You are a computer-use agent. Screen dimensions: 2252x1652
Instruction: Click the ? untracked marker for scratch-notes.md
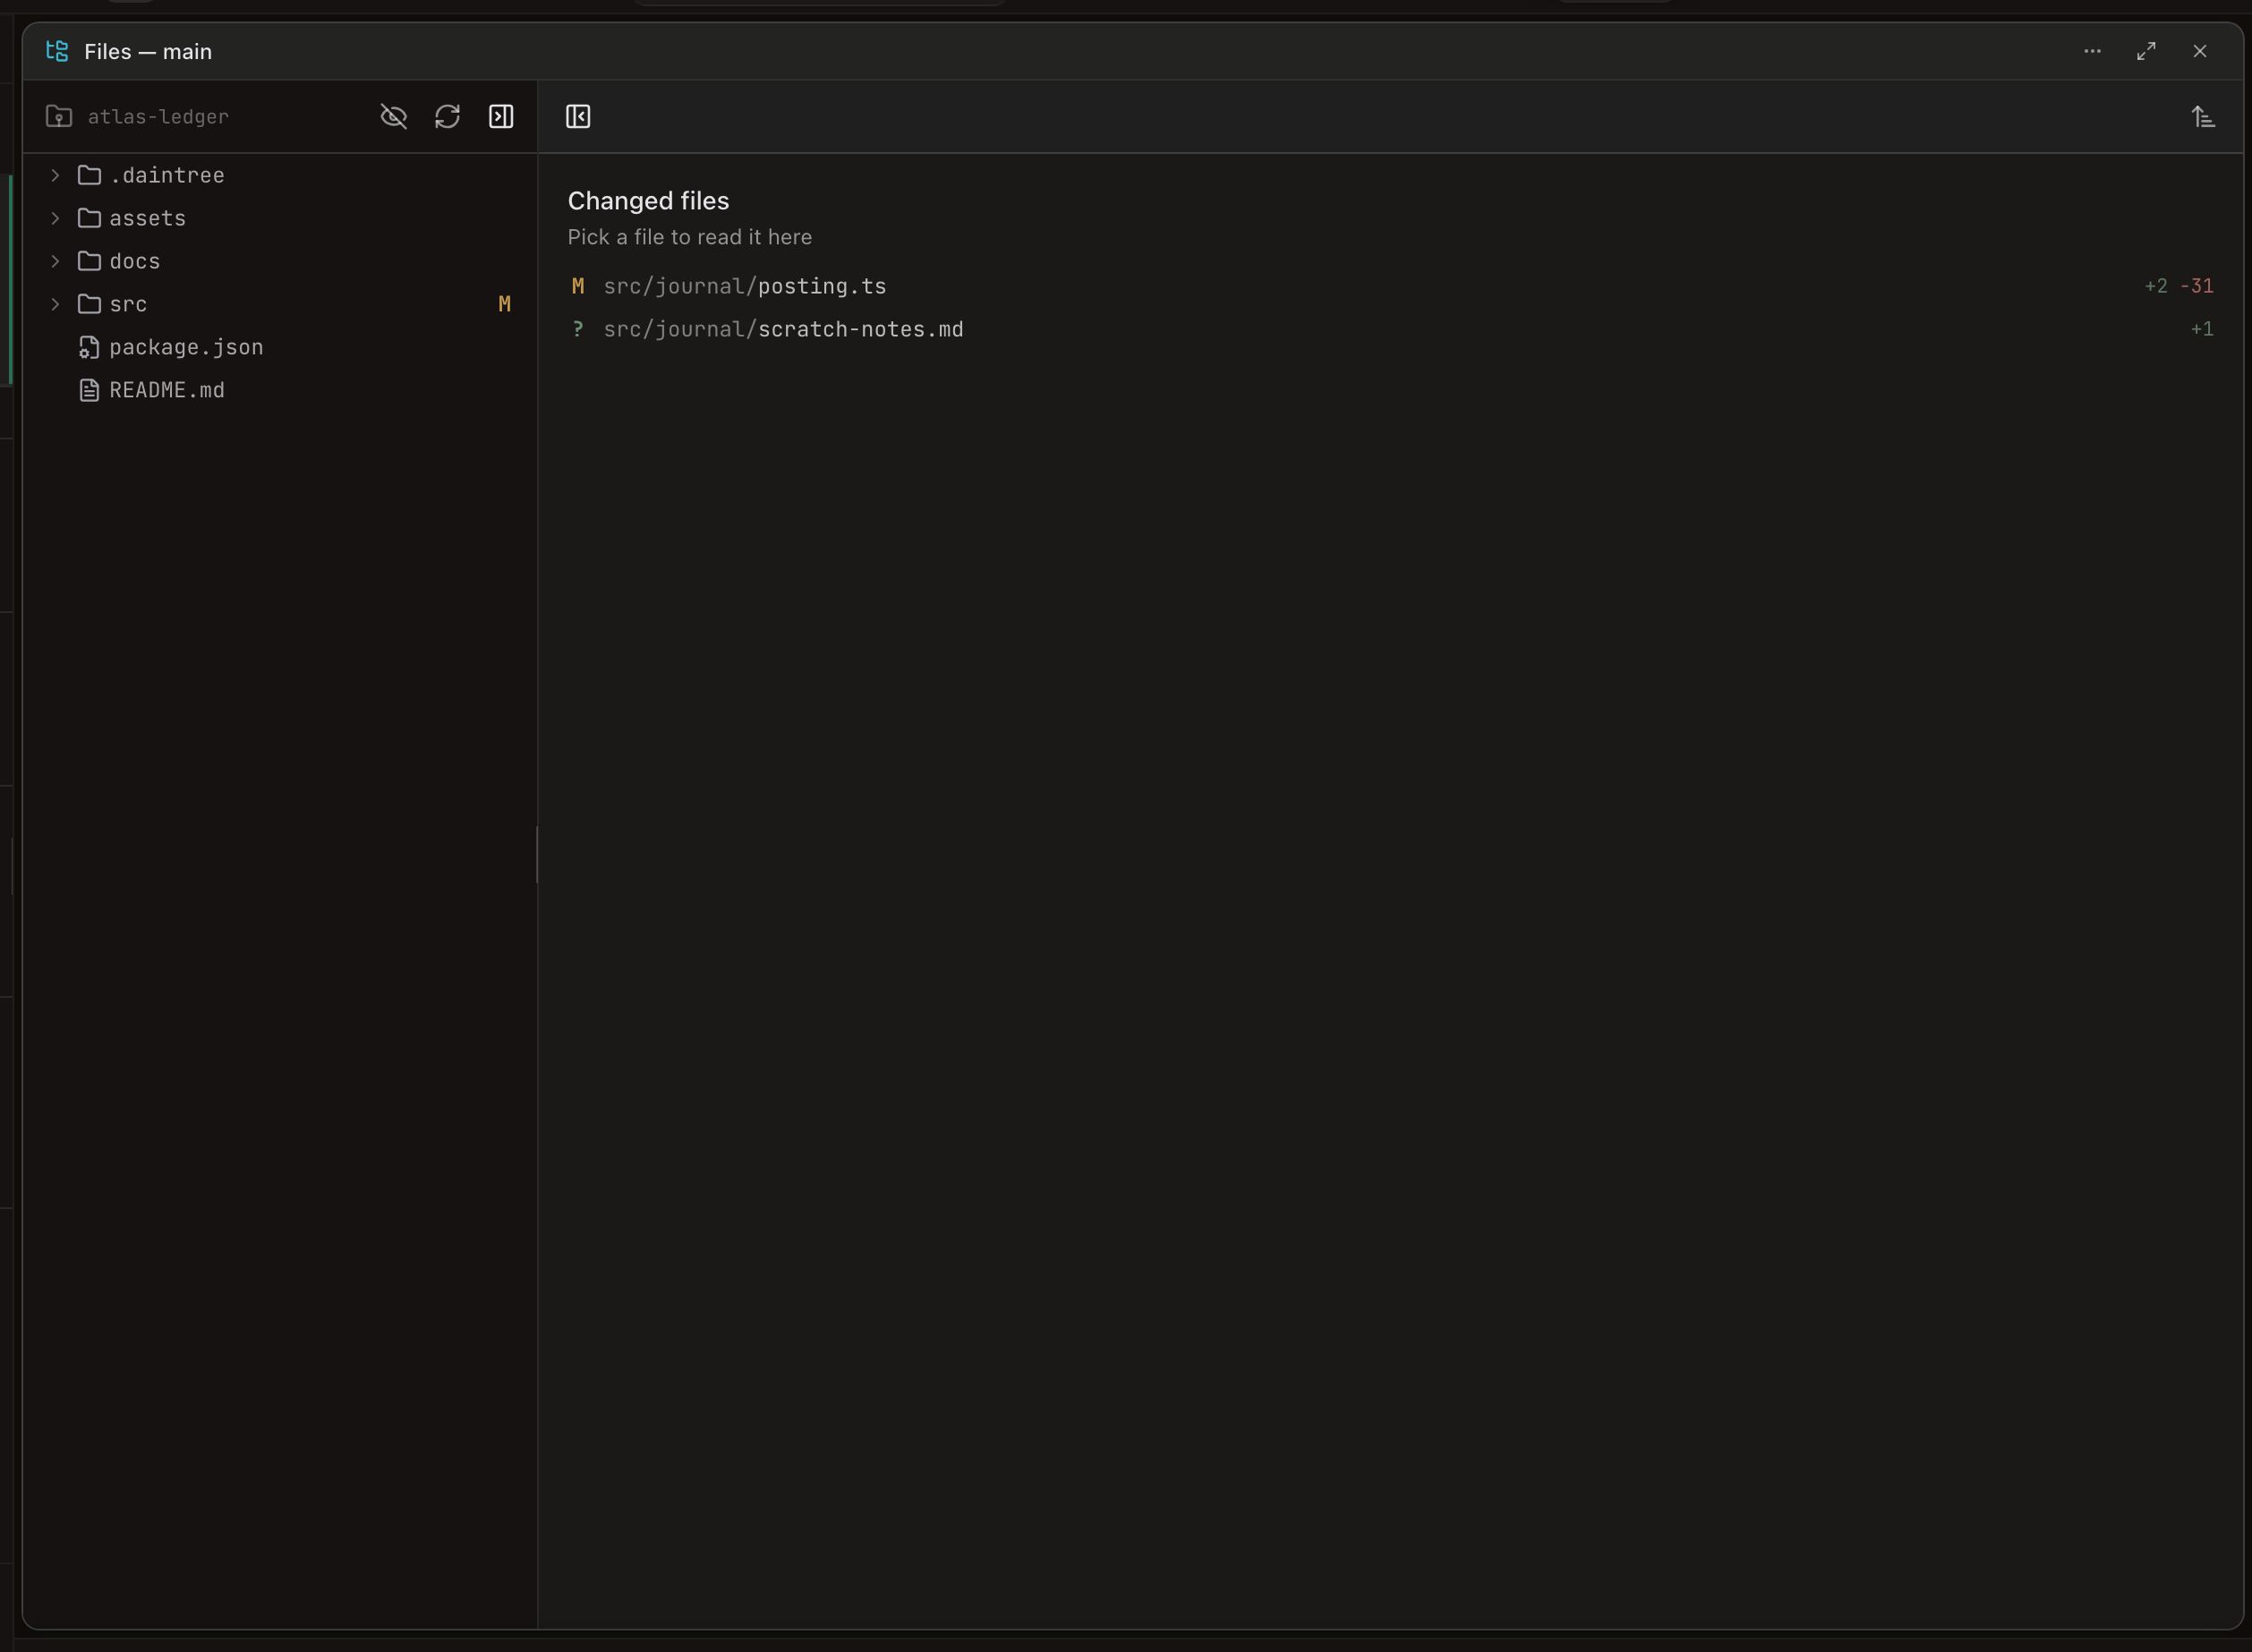tap(578, 329)
